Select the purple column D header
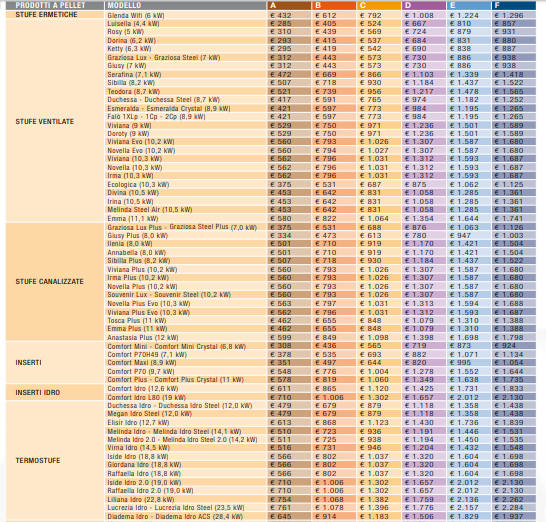 point(424,6)
